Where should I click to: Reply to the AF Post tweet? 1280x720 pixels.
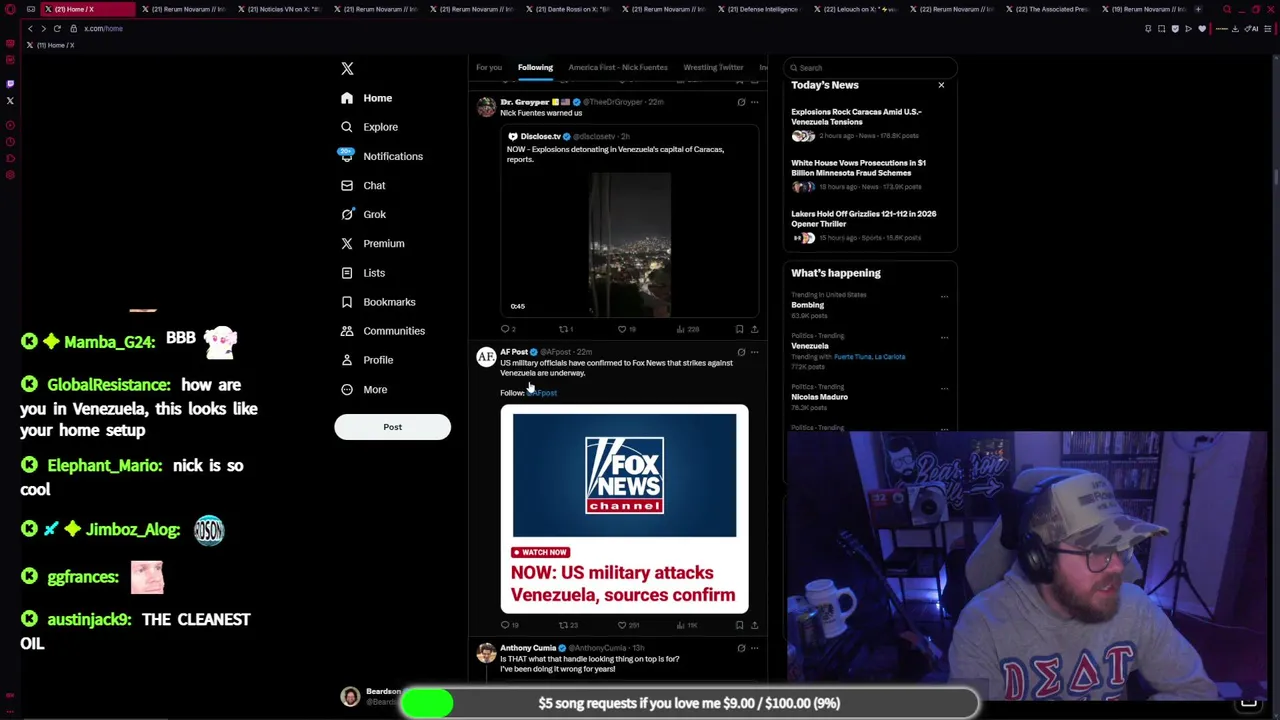click(x=509, y=625)
